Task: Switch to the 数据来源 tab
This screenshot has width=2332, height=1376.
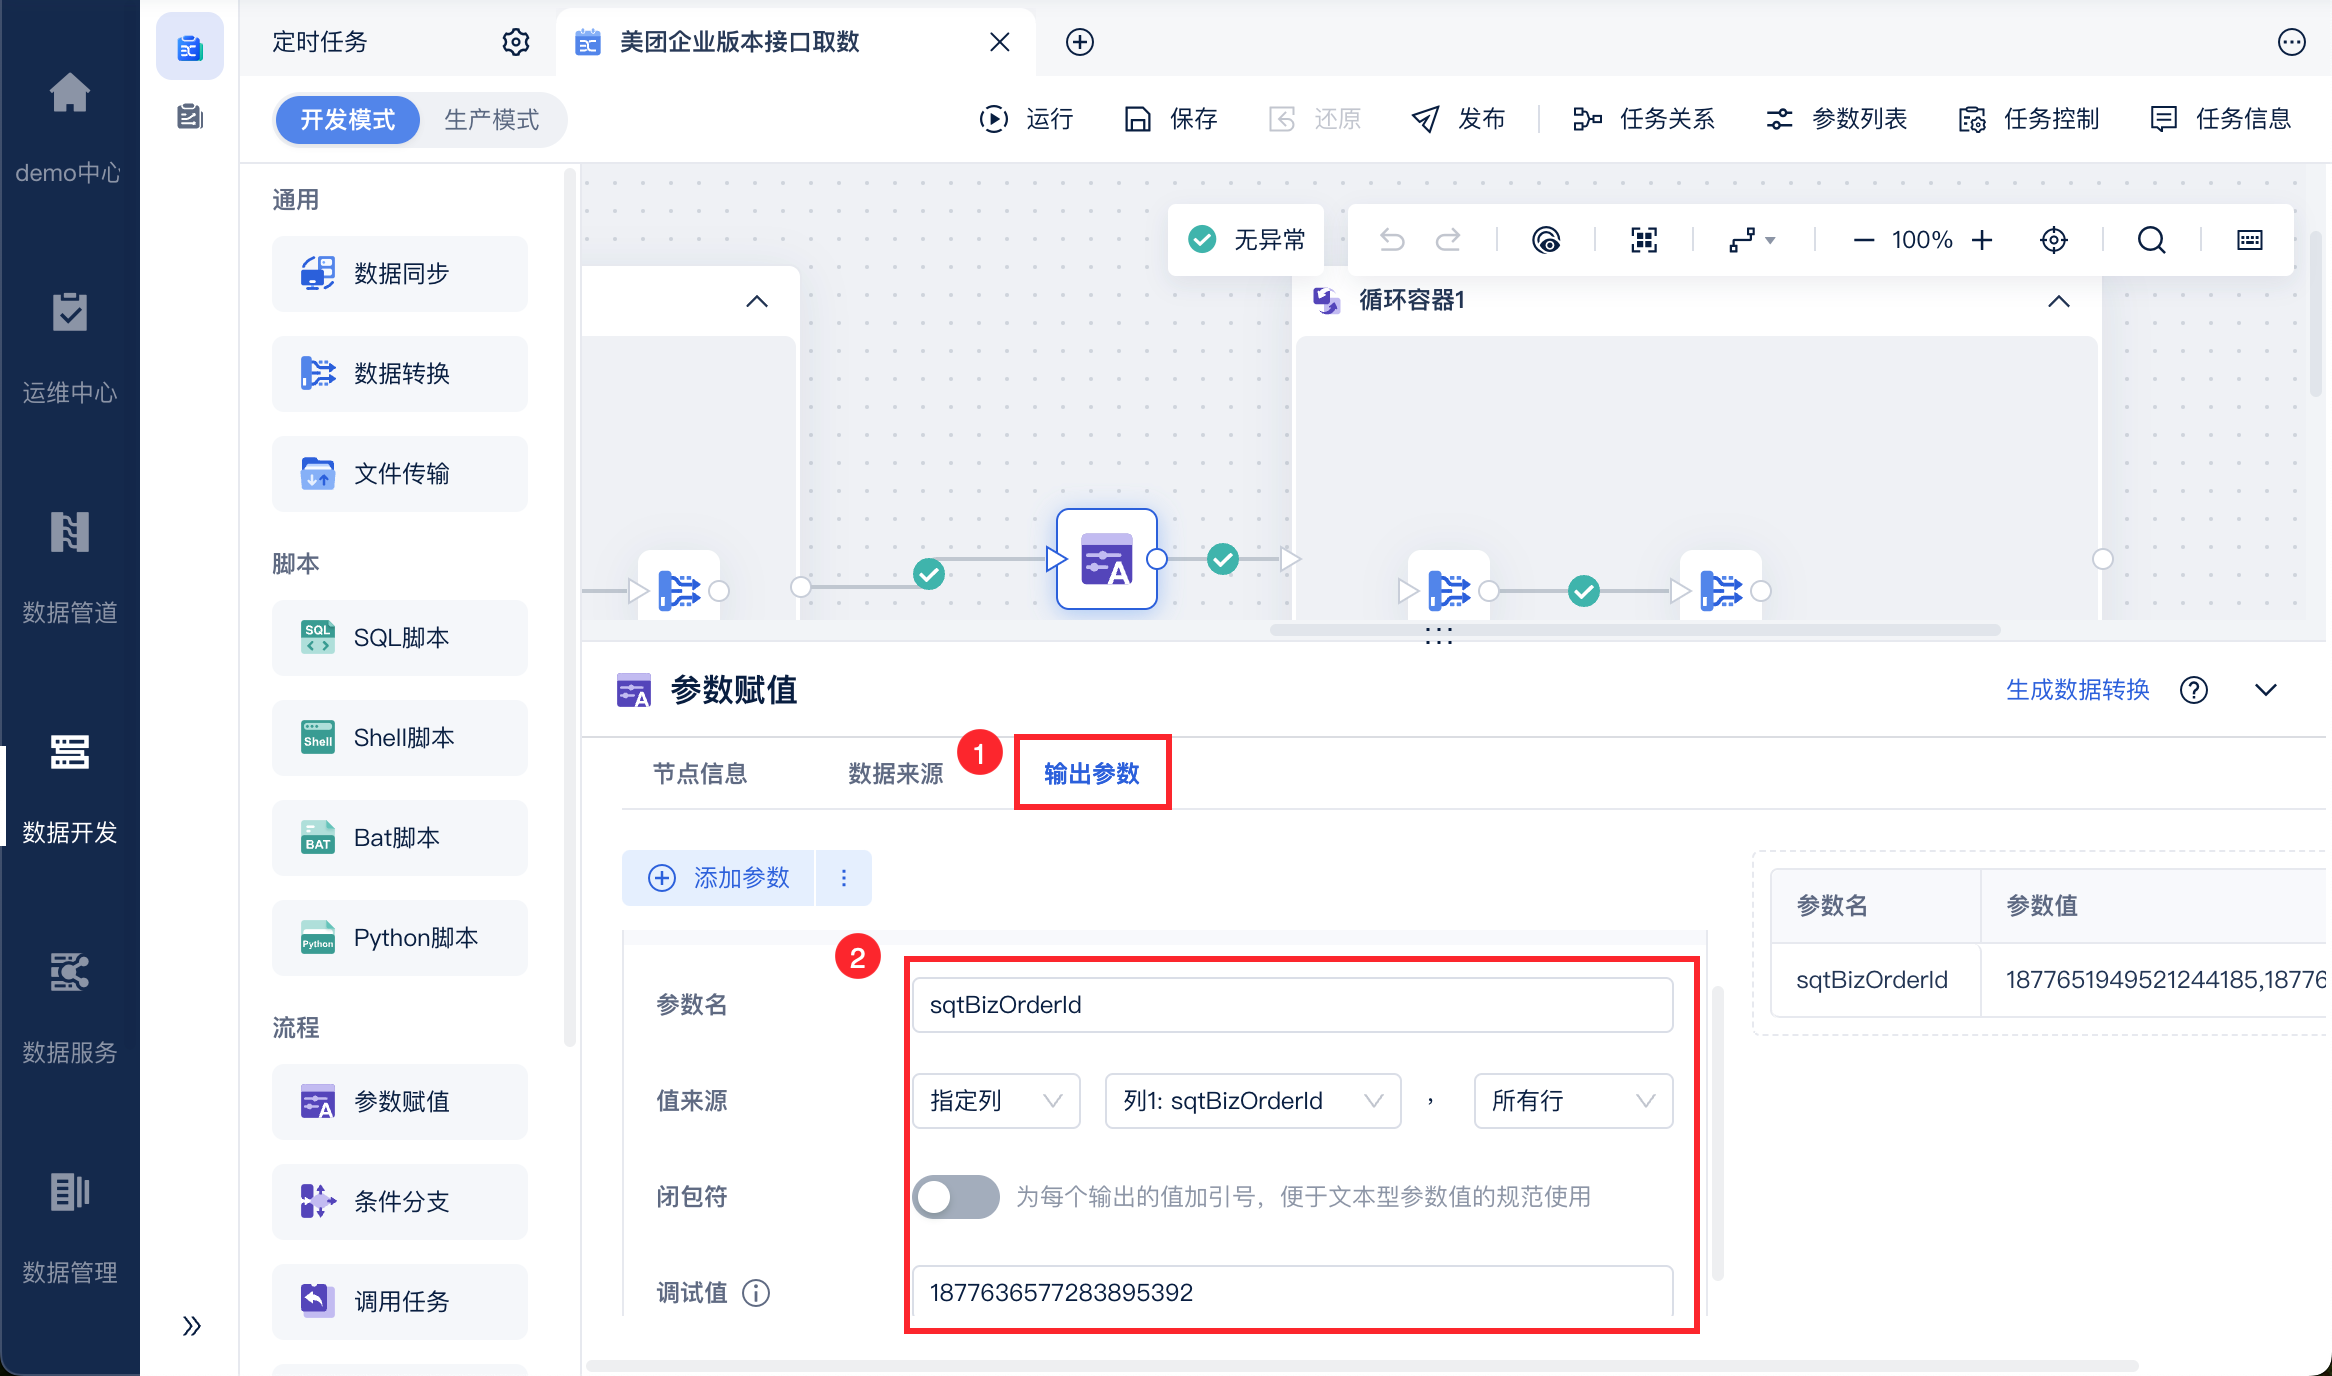Action: tap(895, 774)
